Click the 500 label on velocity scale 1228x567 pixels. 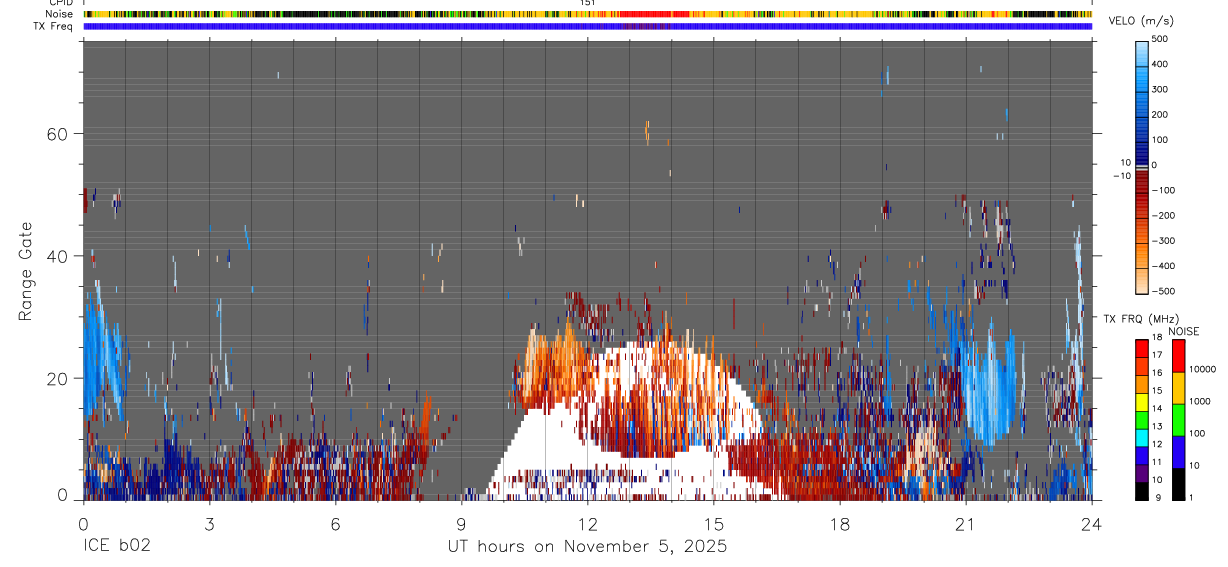tap(1161, 39)
